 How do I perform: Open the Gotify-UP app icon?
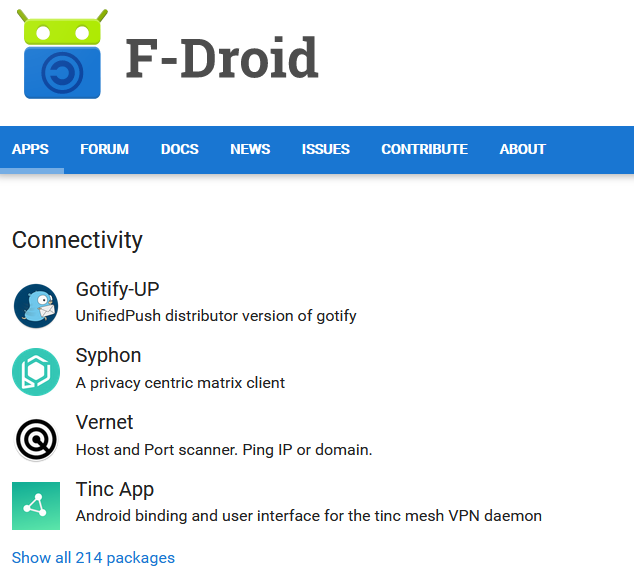[36, 305]
